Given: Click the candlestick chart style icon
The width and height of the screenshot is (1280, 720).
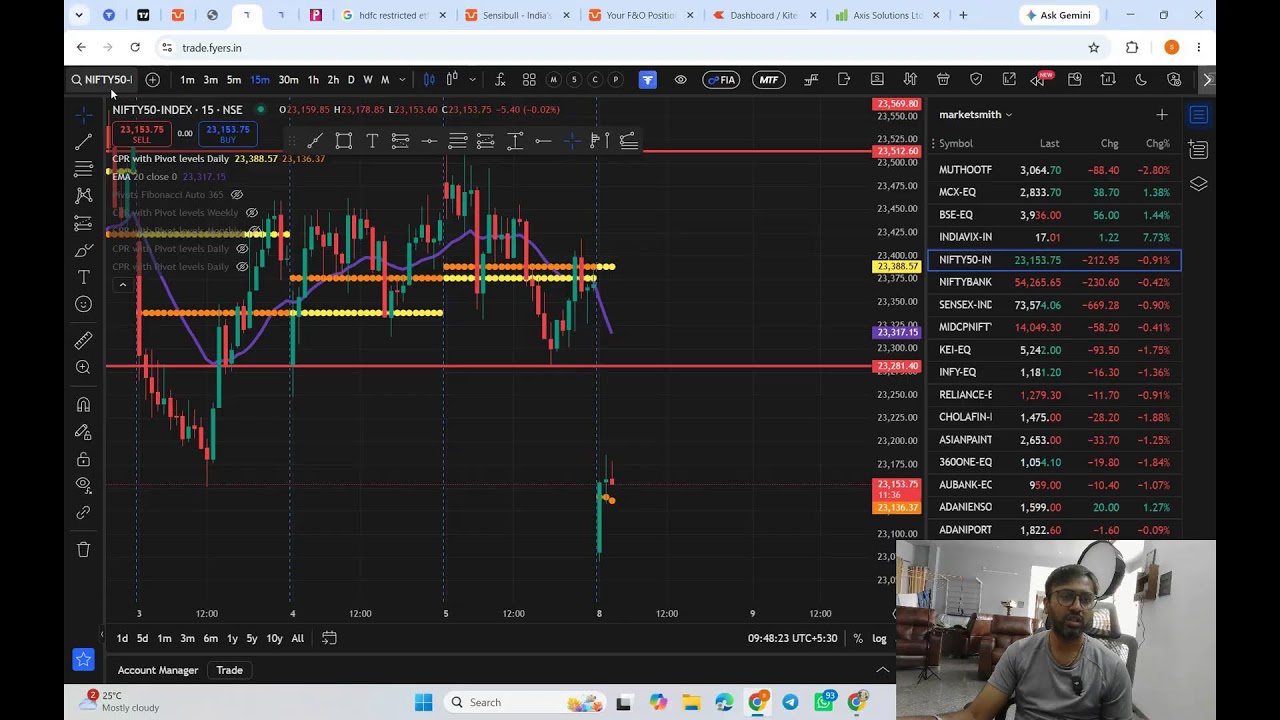Looking at the screenshot, I should (429, 80).
